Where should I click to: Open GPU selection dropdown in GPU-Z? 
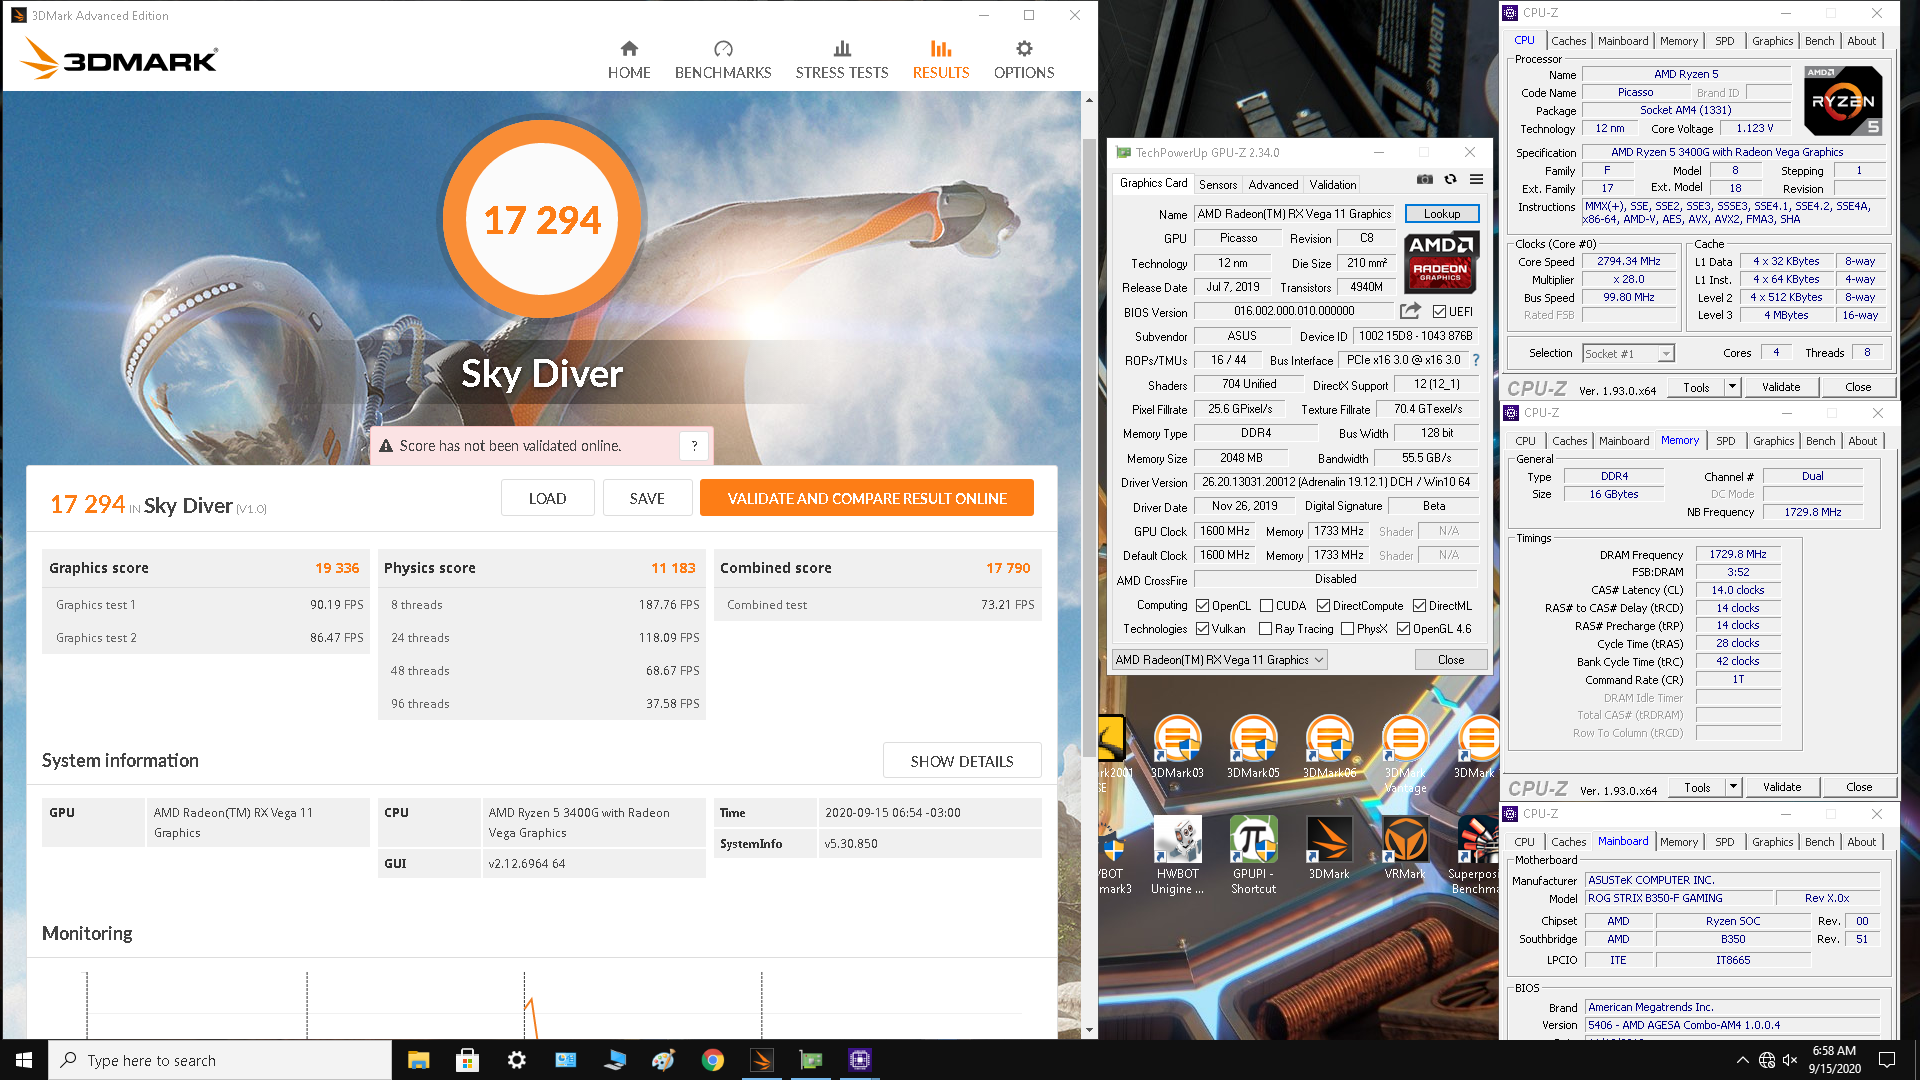1220,660
